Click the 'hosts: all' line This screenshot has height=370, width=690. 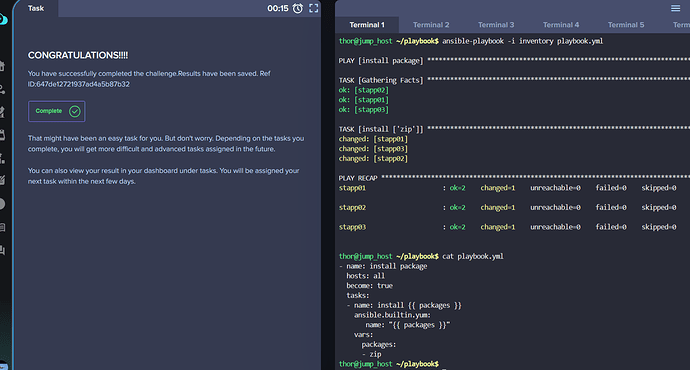pos(365,276)
